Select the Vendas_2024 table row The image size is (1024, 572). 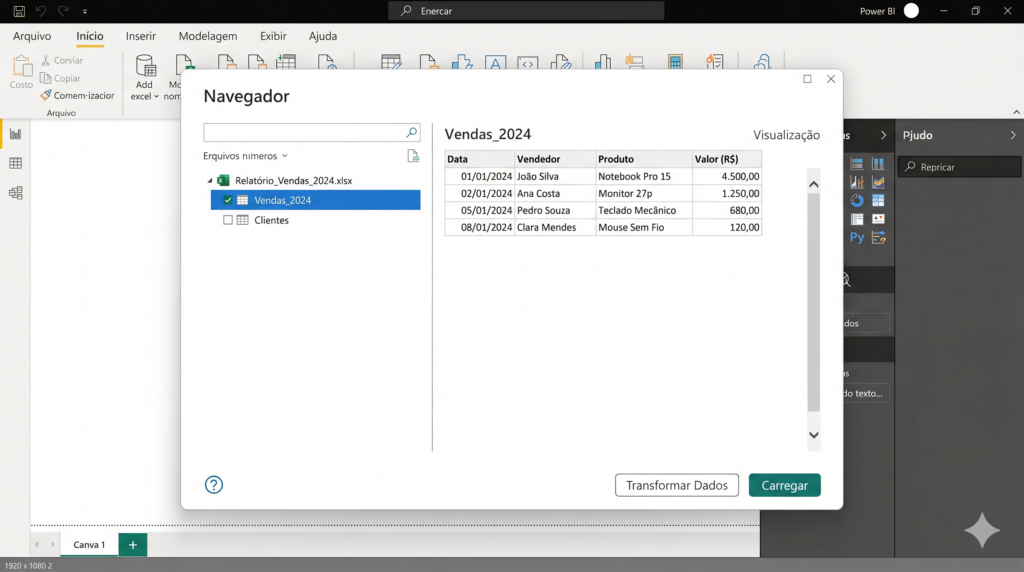315,200
